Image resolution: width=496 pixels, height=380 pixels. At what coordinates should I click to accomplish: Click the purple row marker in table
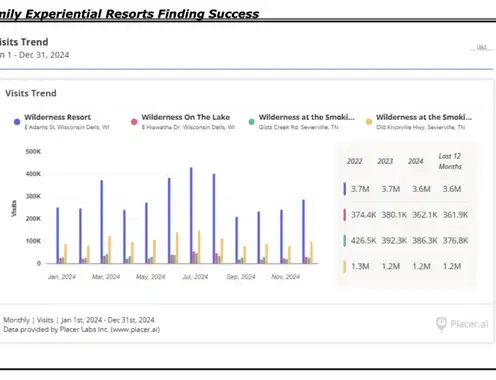coord(345,189)
